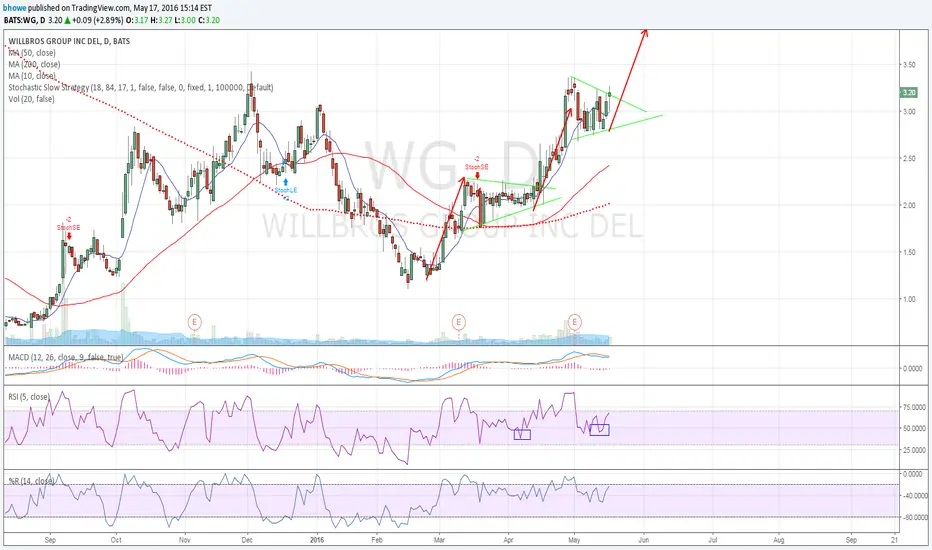This screenshot has width=932, height=550.
Task: Select the MA (200, close) indicator label
Action: click(x=34, y=64)
